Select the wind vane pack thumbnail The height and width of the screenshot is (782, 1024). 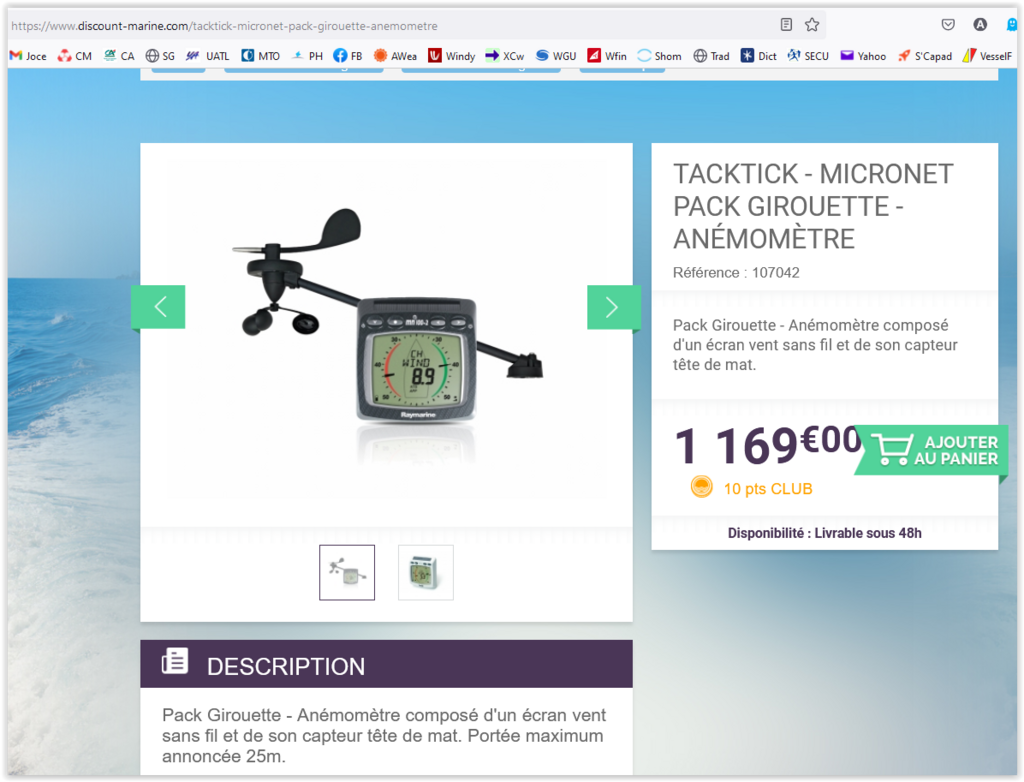click(x=347, y=572)
